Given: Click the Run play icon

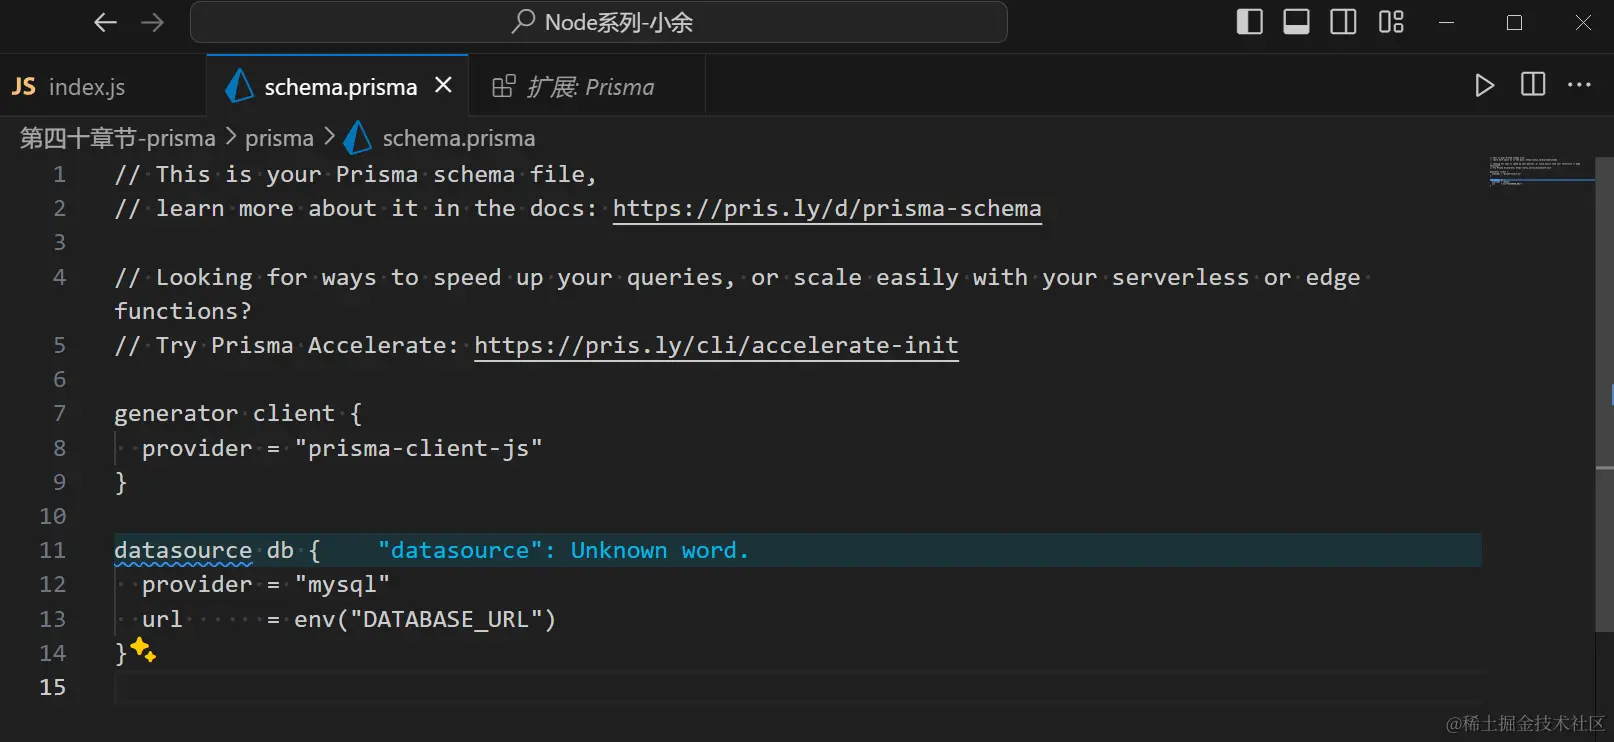Looking at the screenshot, I should click(1485, 85).
